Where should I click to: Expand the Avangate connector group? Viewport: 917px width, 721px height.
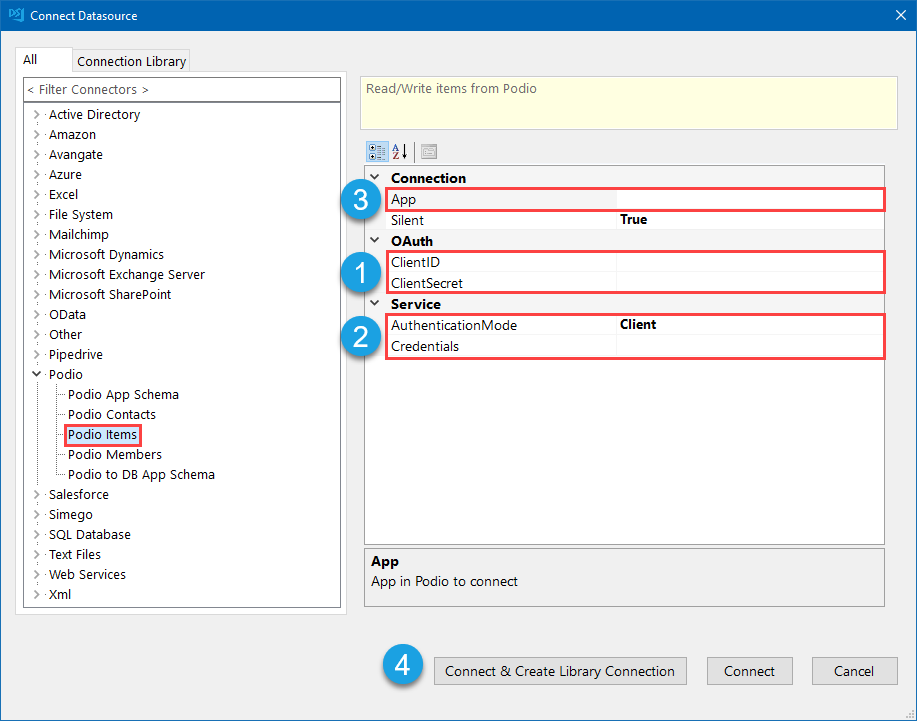(x=36, y=154)
